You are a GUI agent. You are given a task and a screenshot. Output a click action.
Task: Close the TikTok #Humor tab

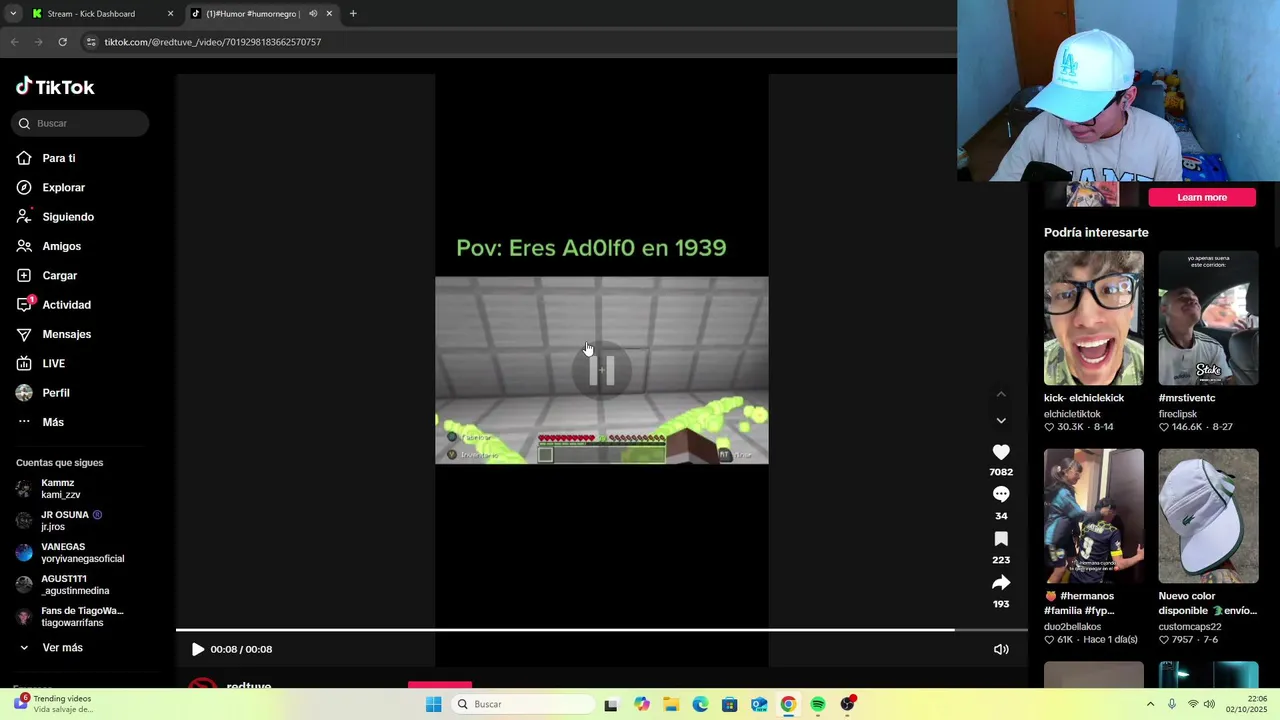329,14
